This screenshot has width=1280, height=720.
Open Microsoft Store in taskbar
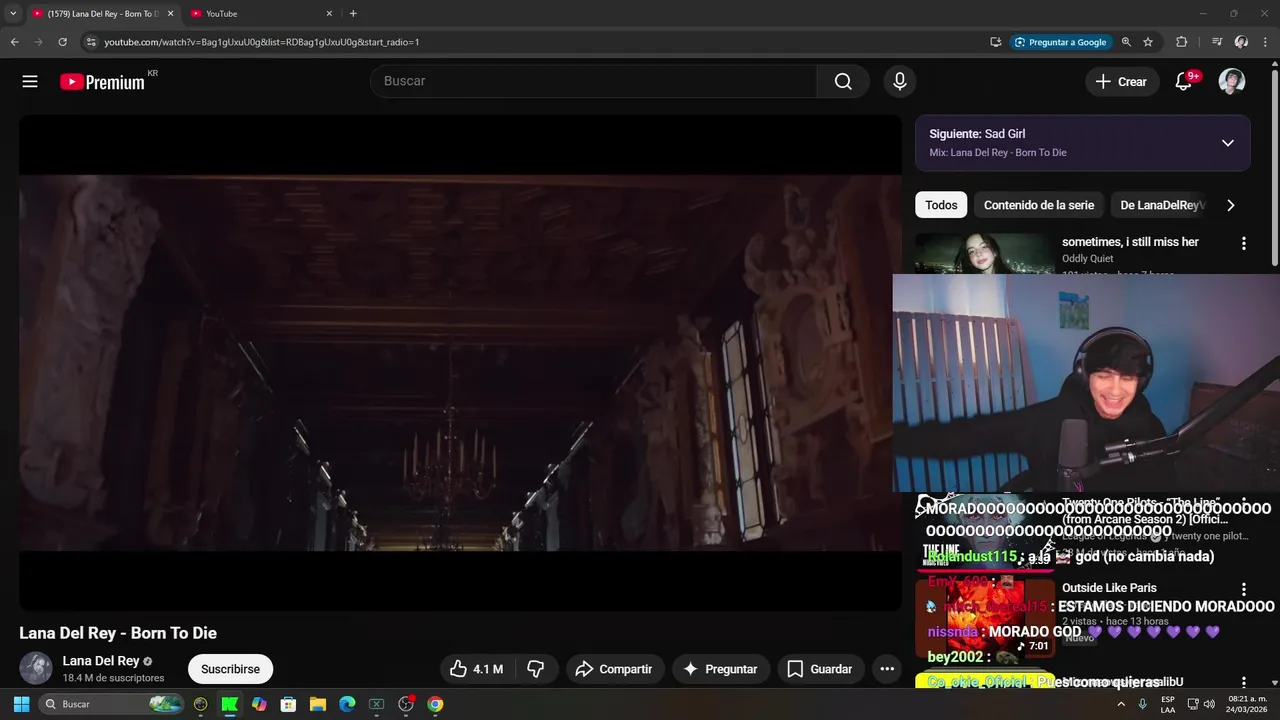coord(288,704)
